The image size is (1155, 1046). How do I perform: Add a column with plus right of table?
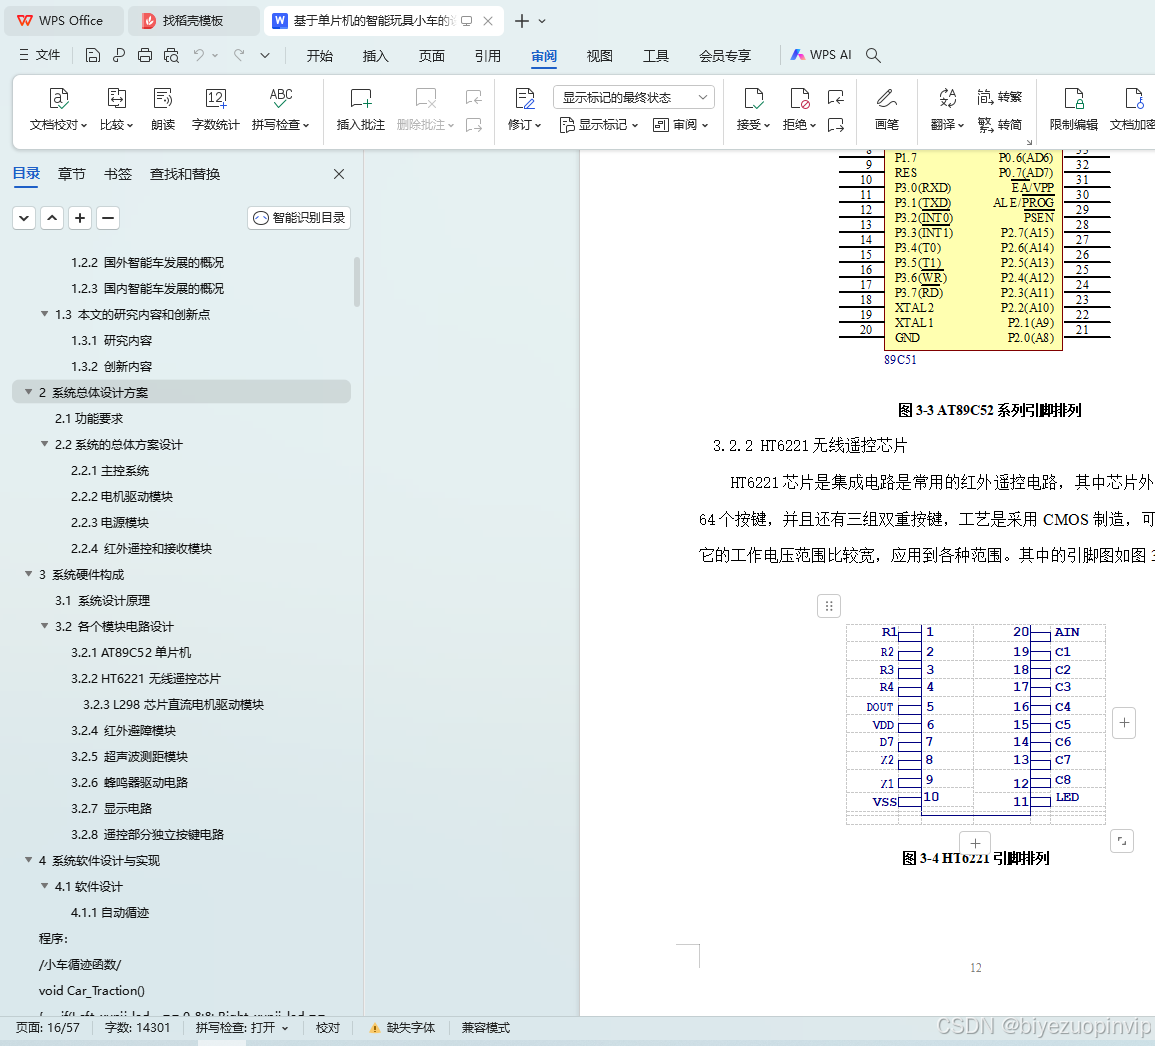coord(1124,723)
